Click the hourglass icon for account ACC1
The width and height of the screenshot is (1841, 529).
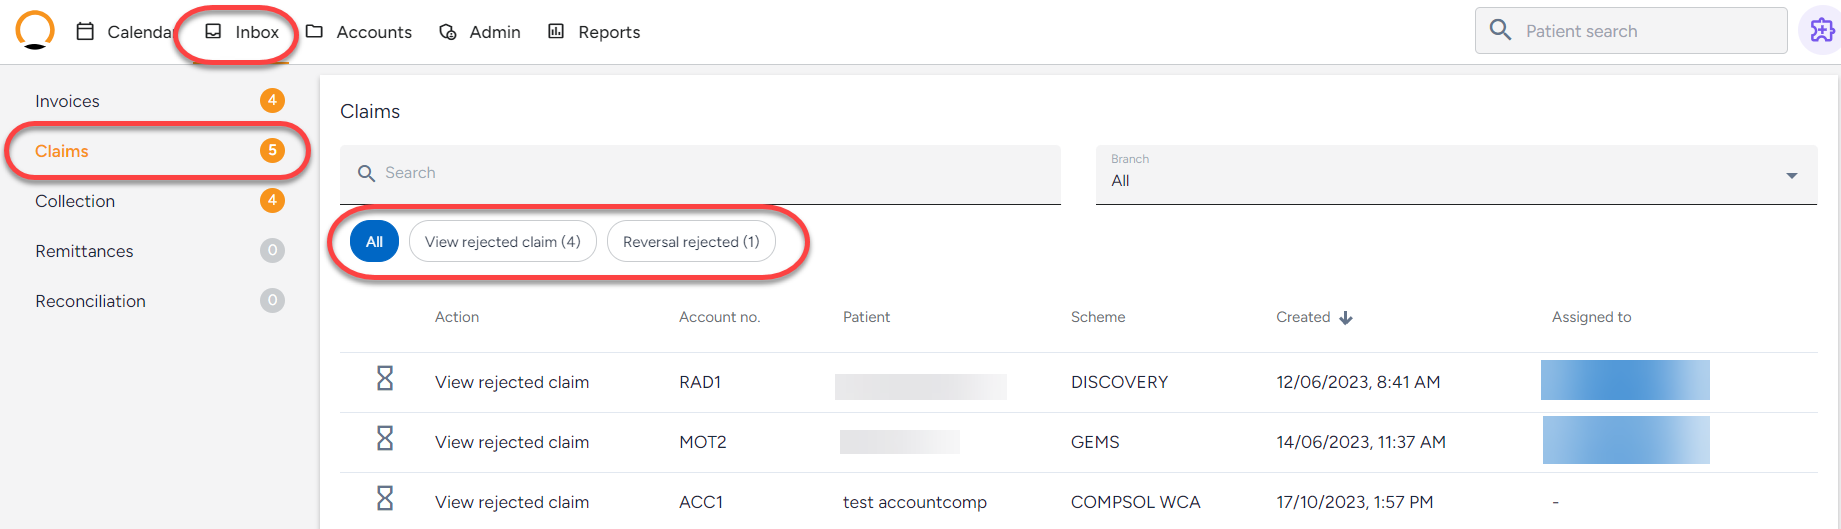[385, 498]
